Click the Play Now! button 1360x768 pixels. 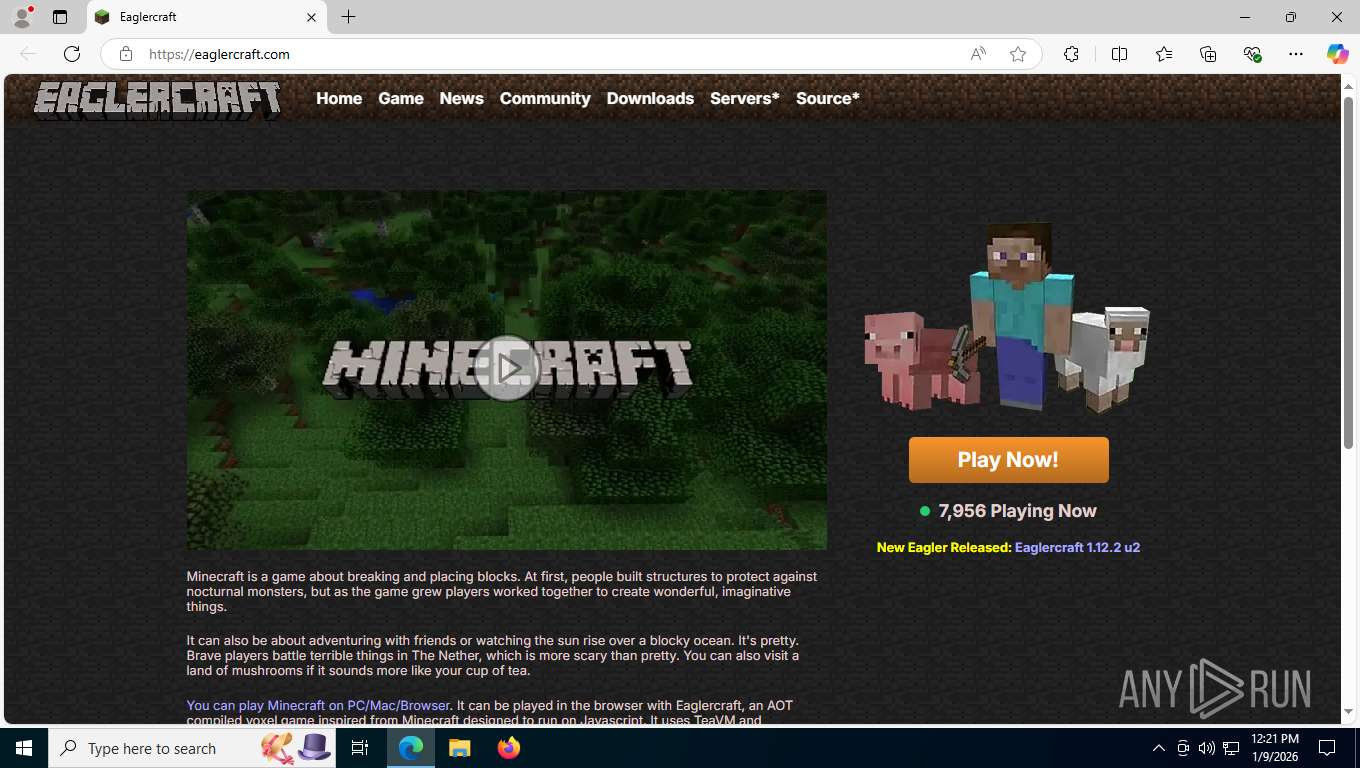[1008, 460]
